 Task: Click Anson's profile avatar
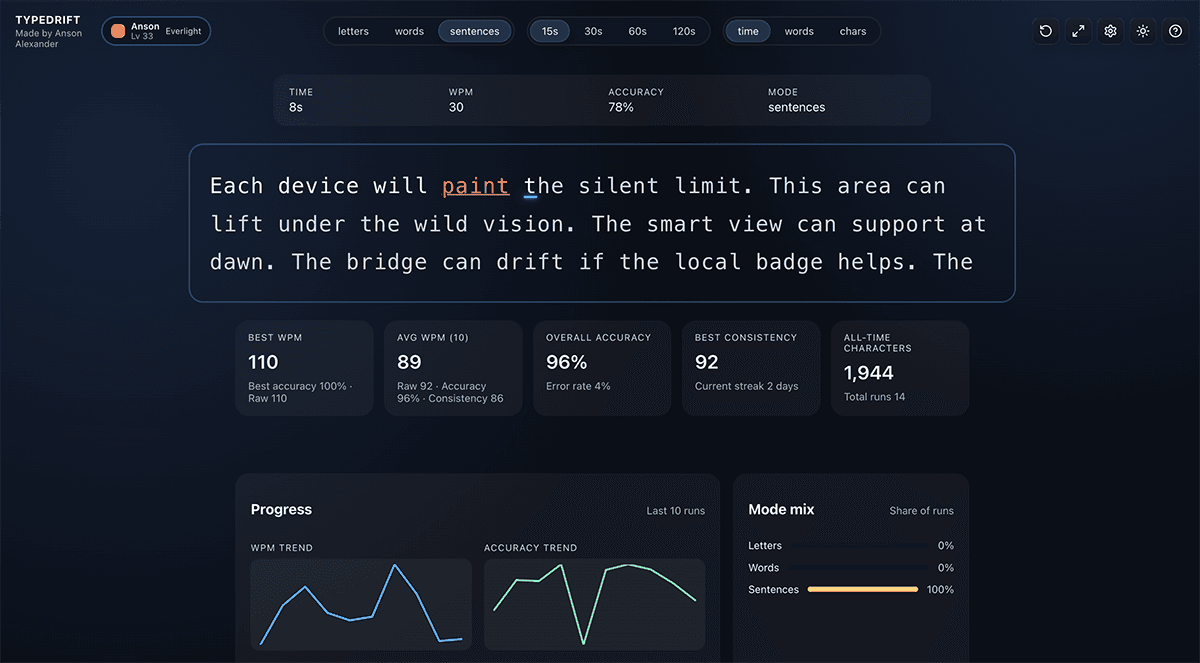pos(120,31)
